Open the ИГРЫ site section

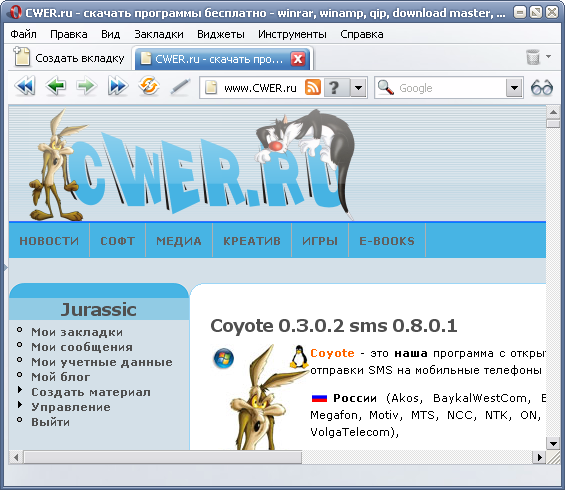tap(320, 241)
